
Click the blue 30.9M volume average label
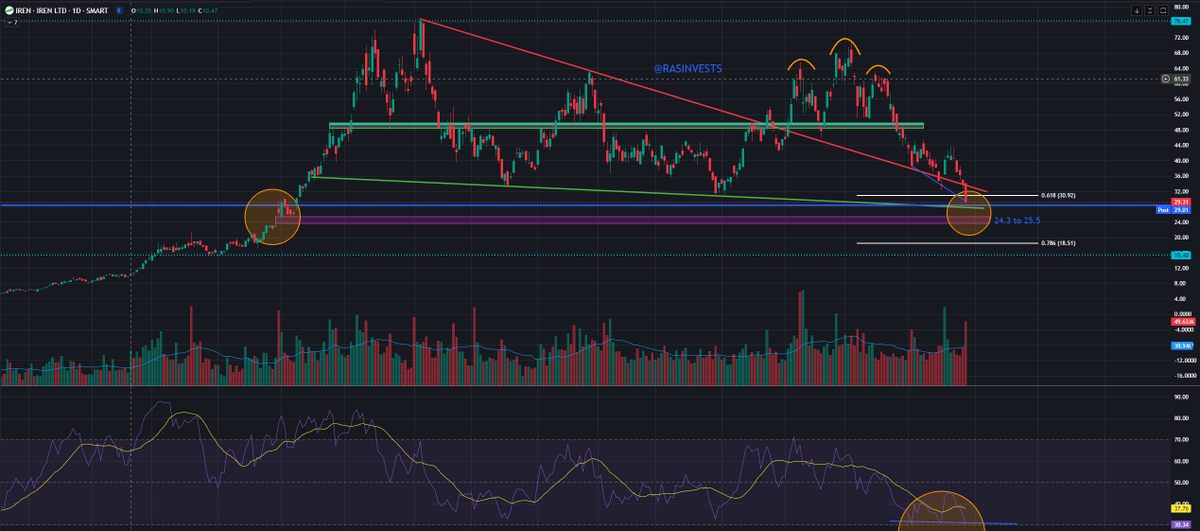point(1180,345)
